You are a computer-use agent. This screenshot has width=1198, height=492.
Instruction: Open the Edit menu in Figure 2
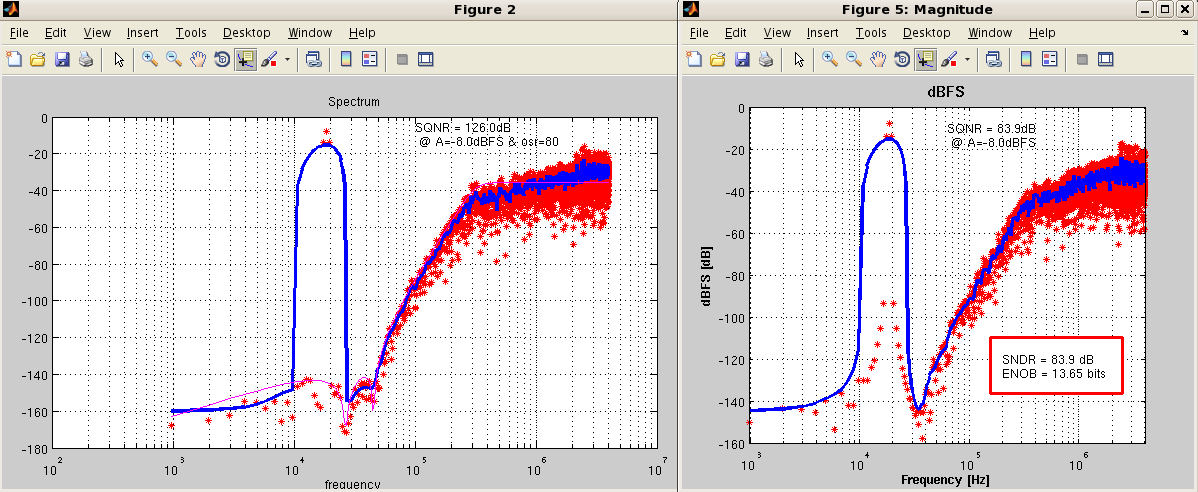click(x=56, y=33)
